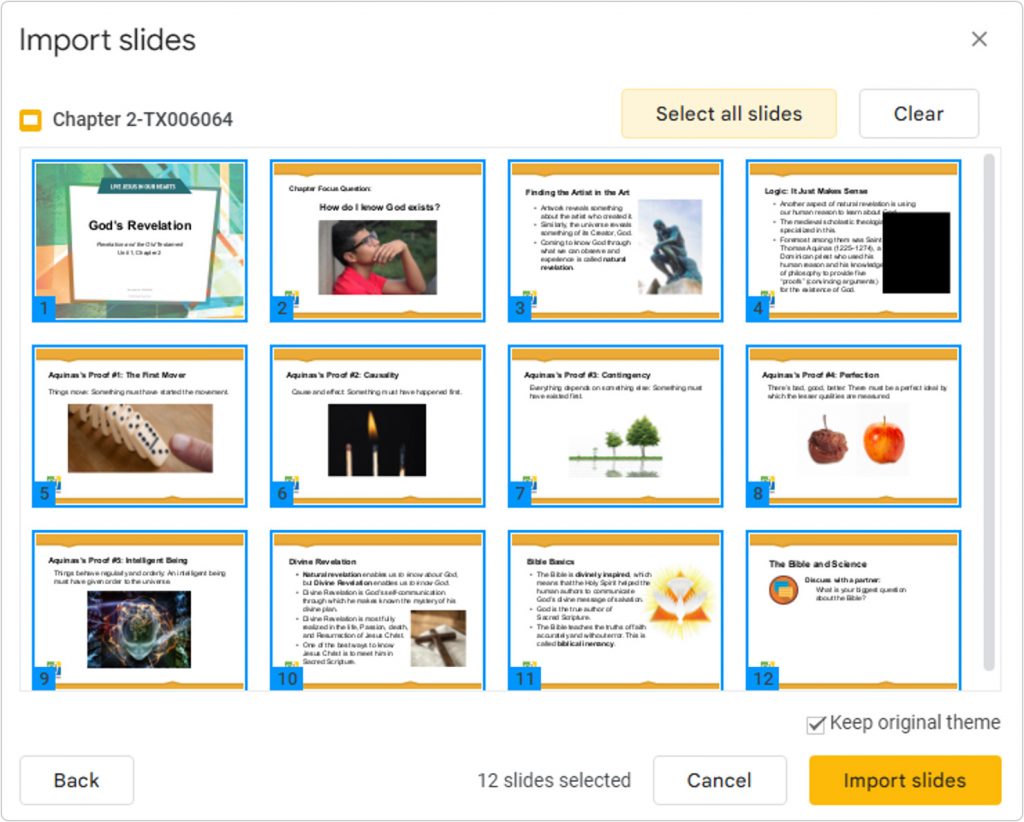Click the Back button
This screenshot has height=822, width=1024.
(x=76, y=780)
